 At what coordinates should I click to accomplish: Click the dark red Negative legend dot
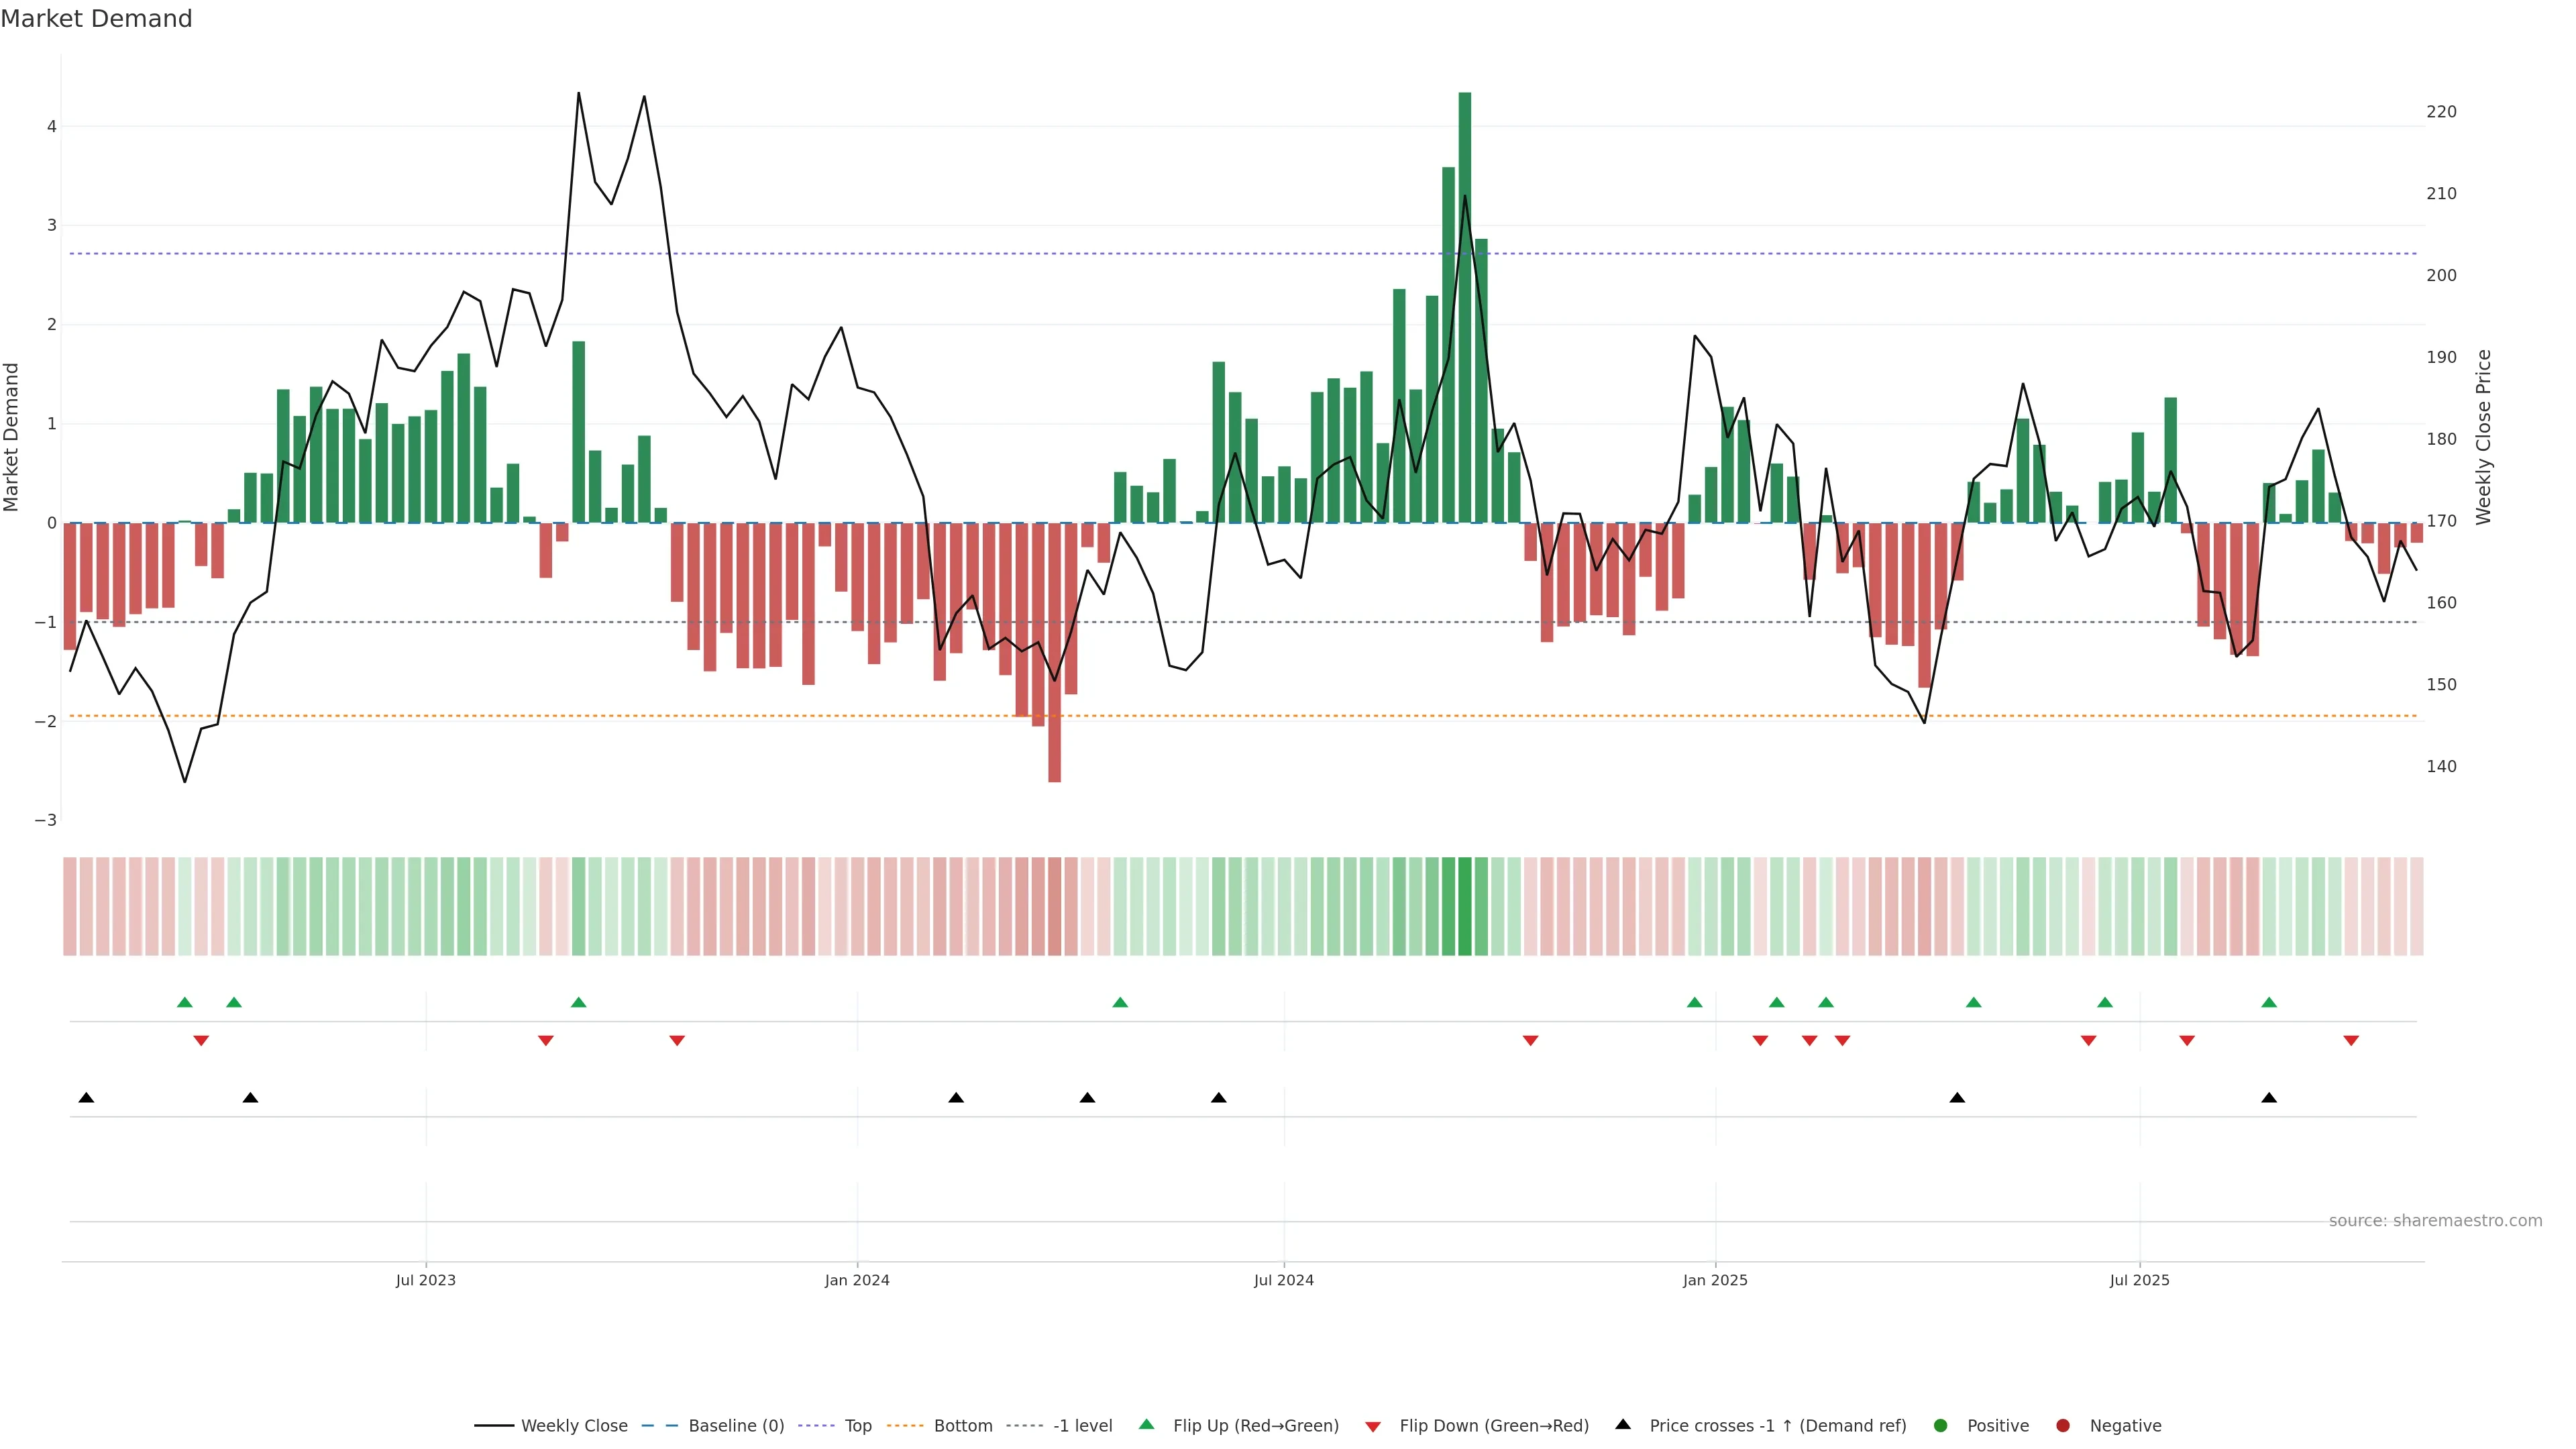pyautogui.click(x=2063, y=1425)
